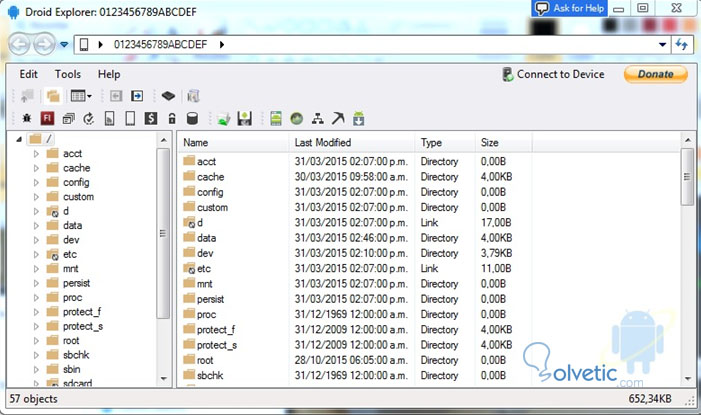The width and height of the screenshot is (701, 415).
Task: Click the padlock icon in toolbar
Action: 172,119
